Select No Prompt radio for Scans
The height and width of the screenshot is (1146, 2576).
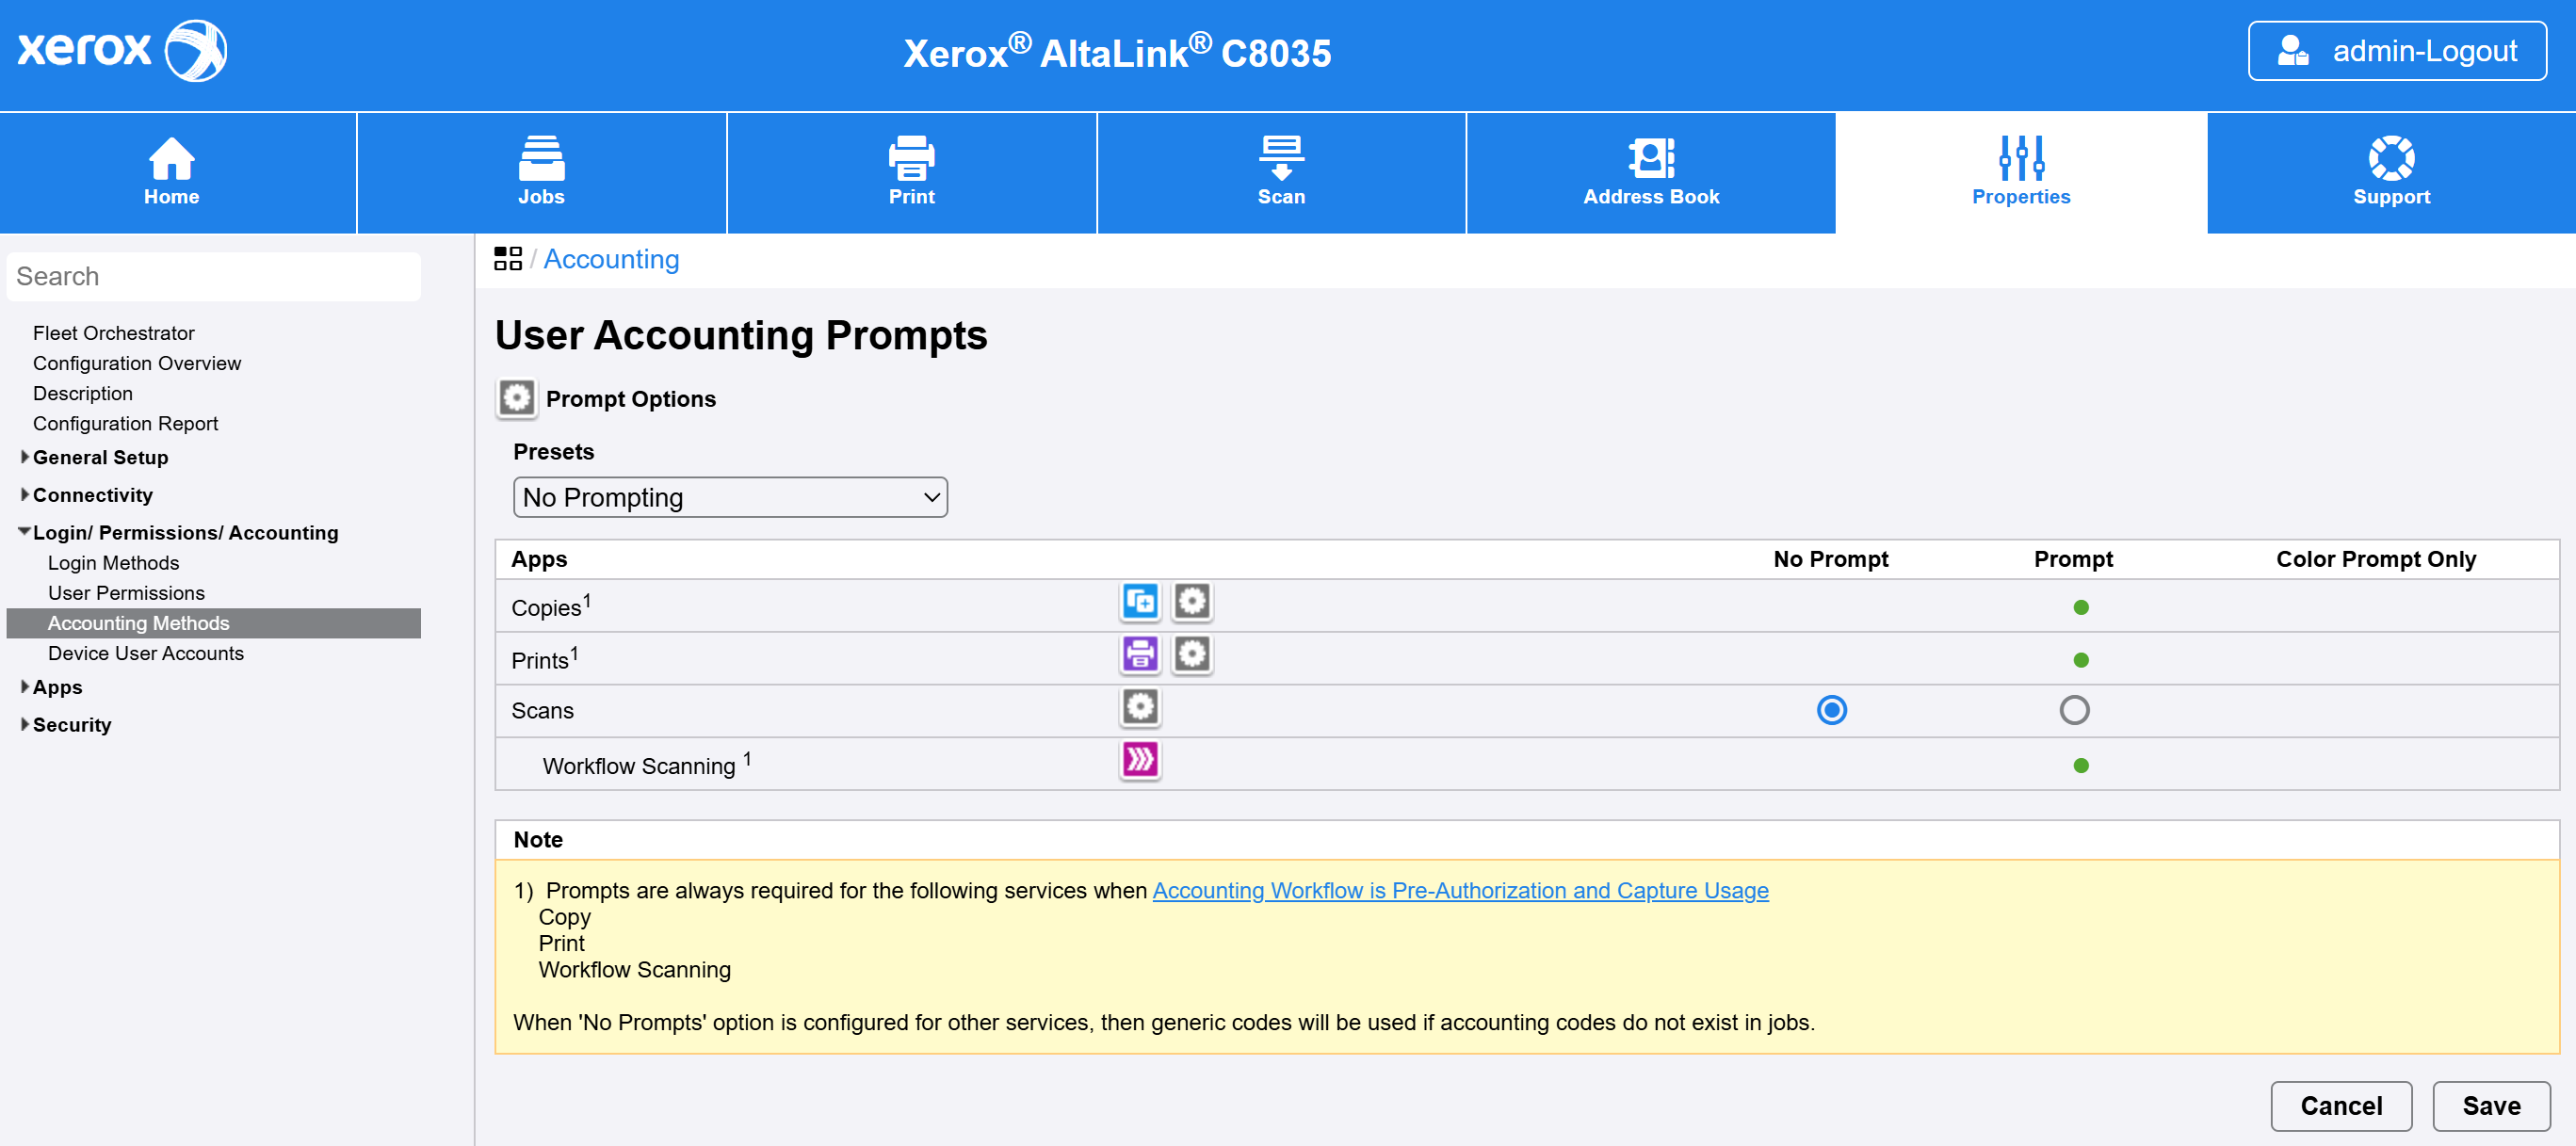click(x=1831, y=711)
